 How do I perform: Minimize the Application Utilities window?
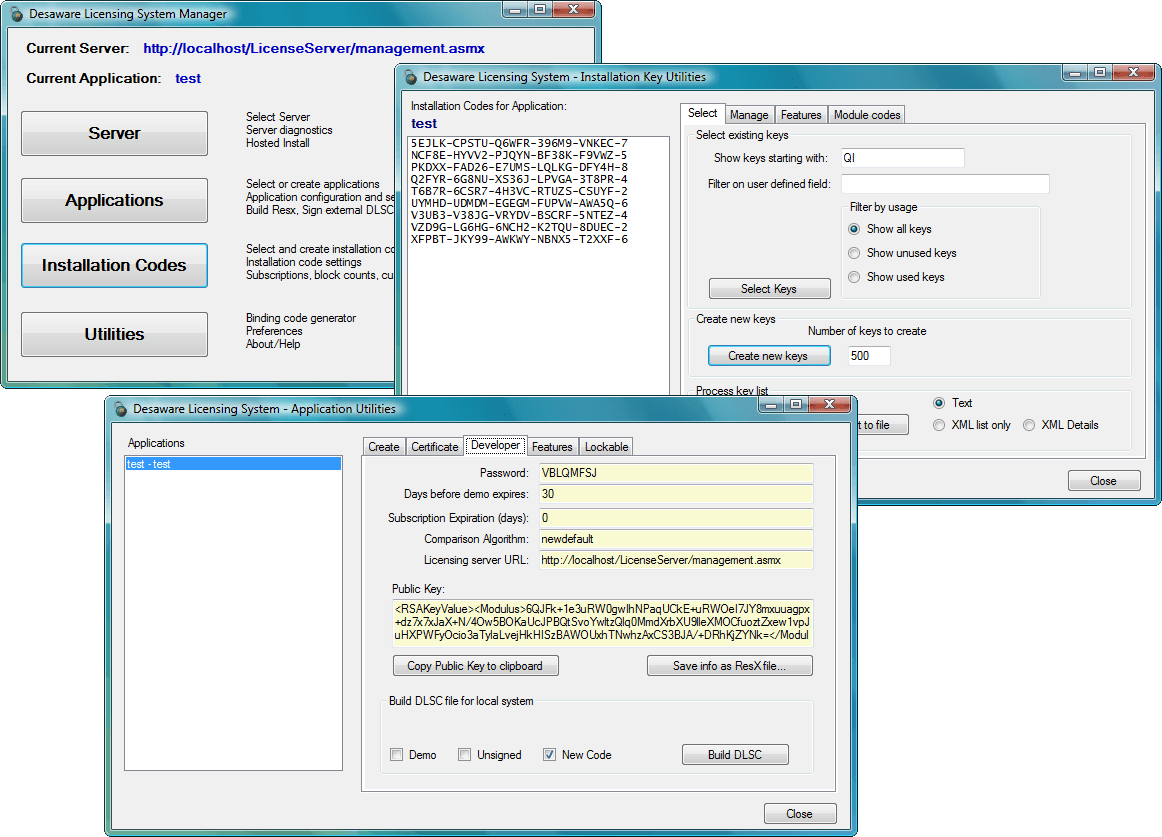pyautogui.click(x=771, y=405)
